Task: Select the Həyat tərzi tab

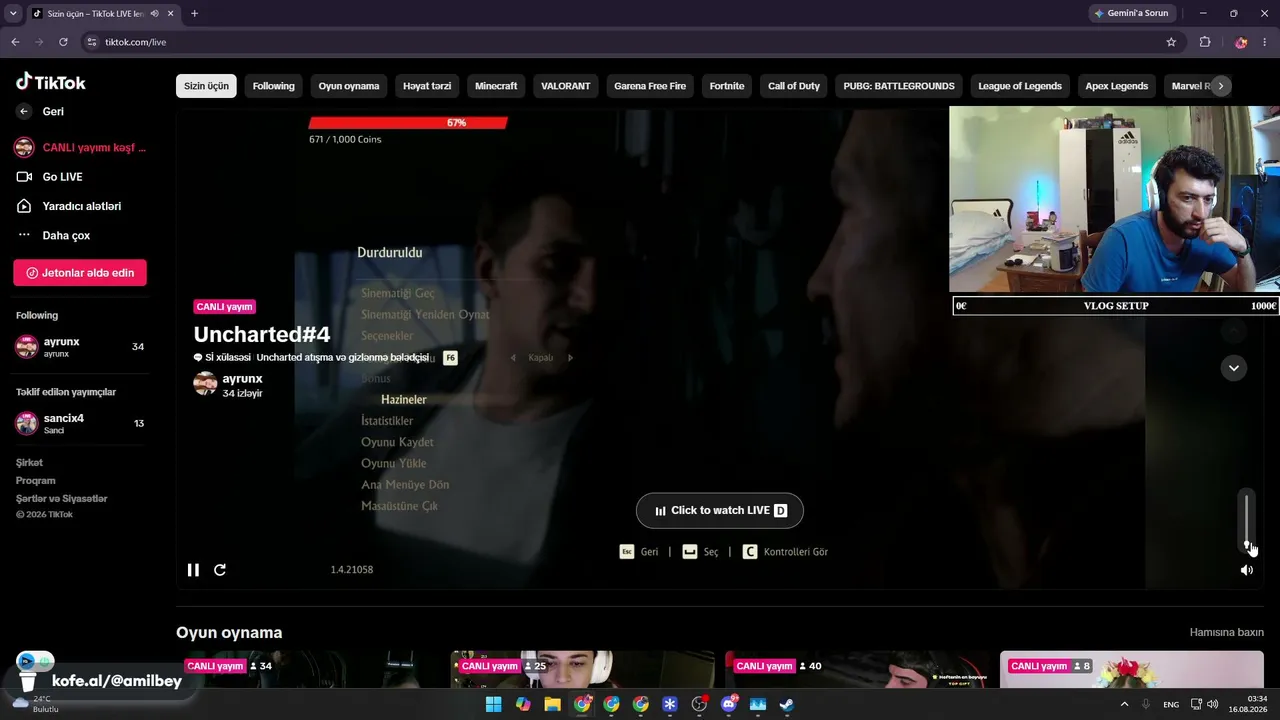Action: tap(427, 86)
